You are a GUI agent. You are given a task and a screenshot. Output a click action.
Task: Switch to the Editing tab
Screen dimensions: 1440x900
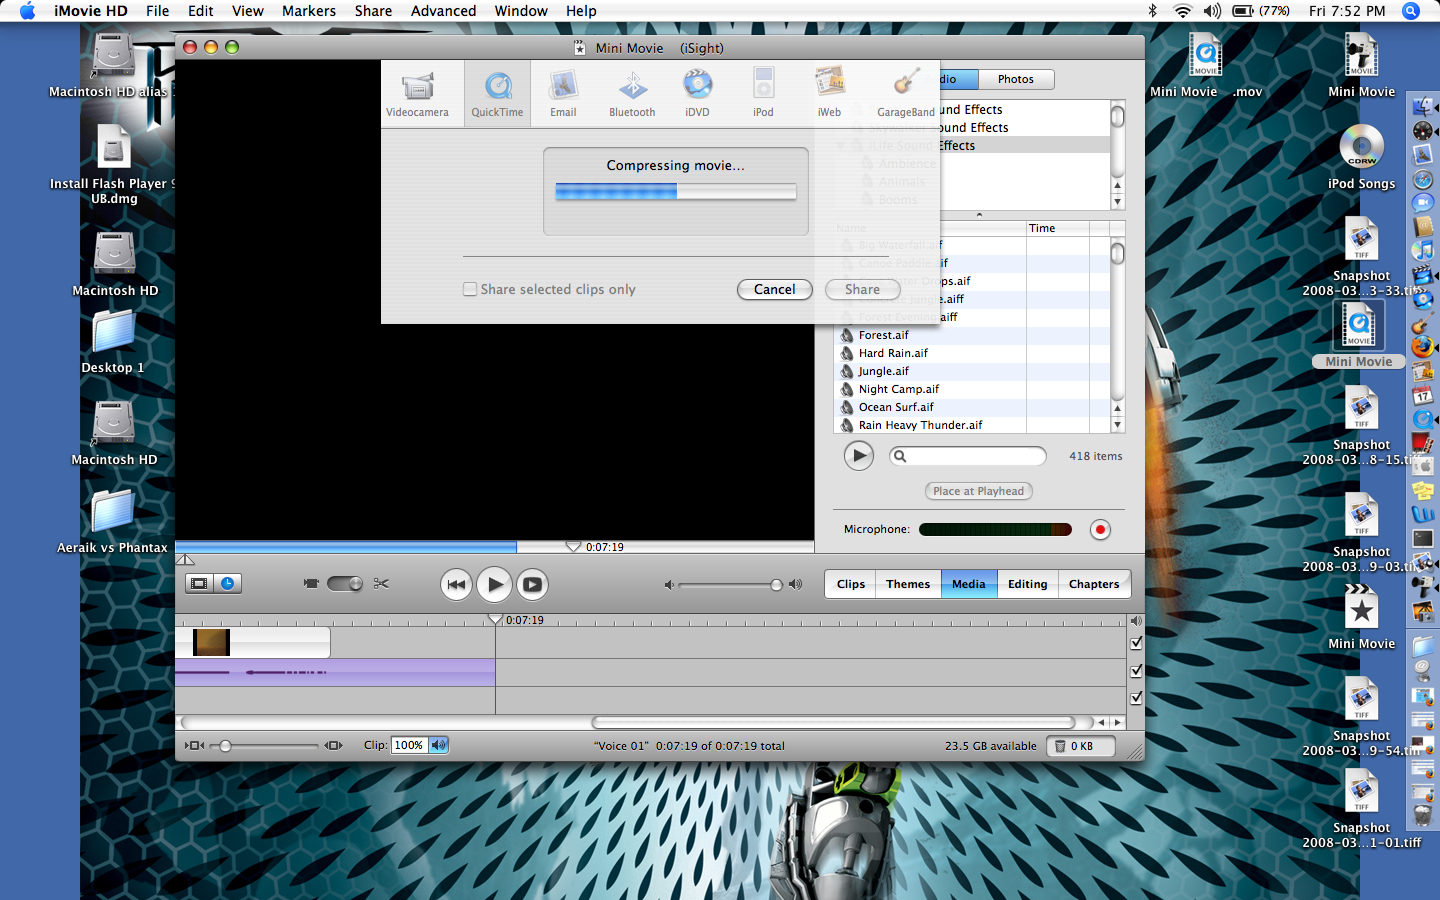[x=1027, y=583]
